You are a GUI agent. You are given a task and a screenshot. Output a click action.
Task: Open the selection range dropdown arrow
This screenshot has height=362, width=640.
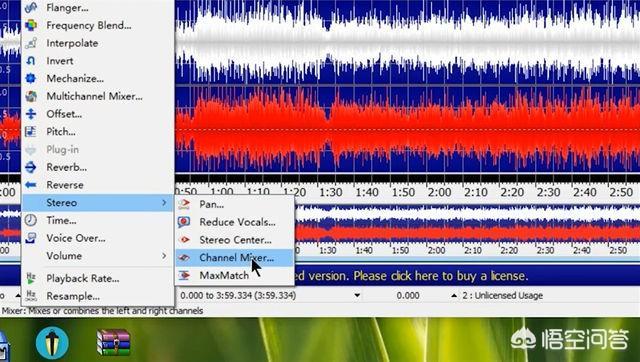[x=357, y=295]
